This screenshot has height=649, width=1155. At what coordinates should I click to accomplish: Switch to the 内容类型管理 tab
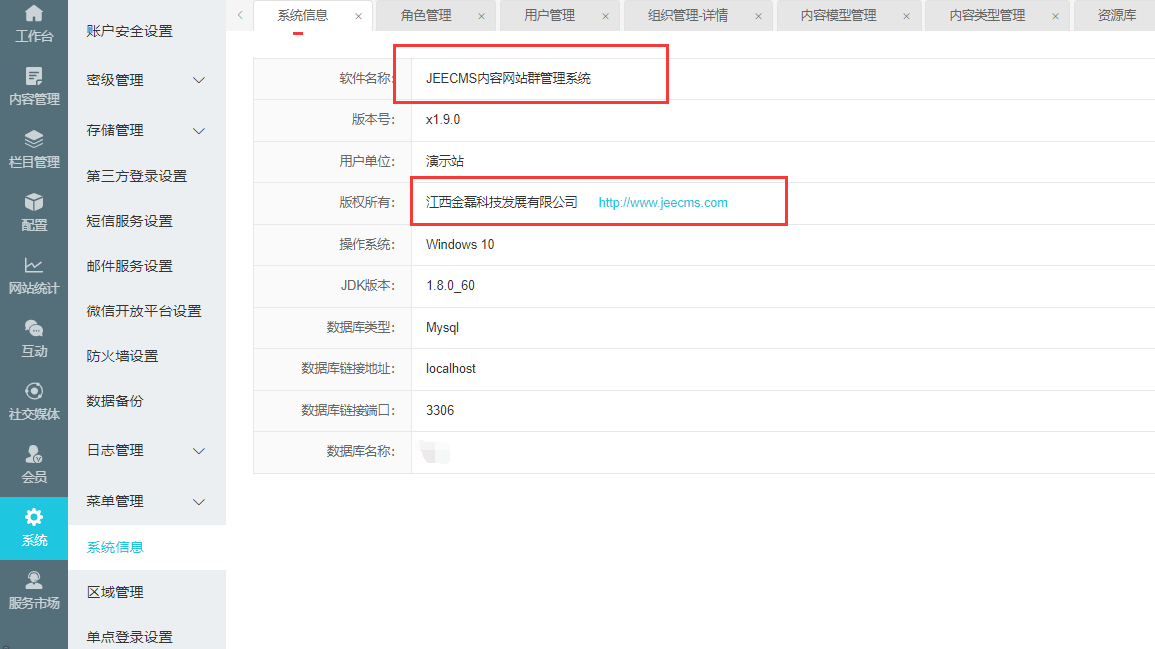pyautogui.click(x=987, y=15)
